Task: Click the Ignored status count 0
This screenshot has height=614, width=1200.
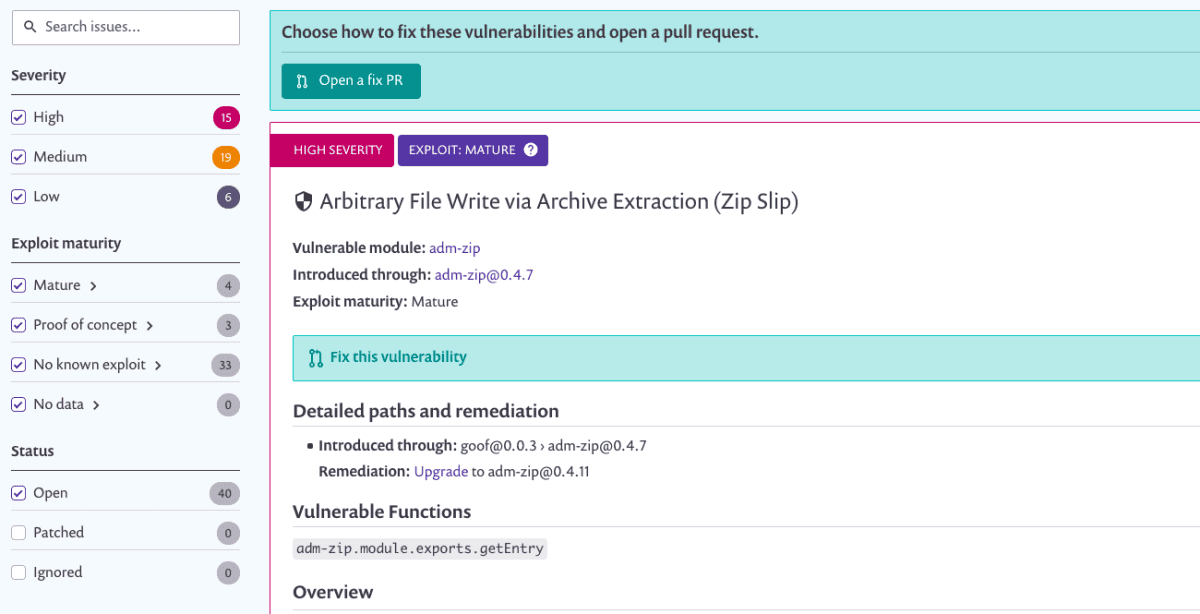Action: 228,574
